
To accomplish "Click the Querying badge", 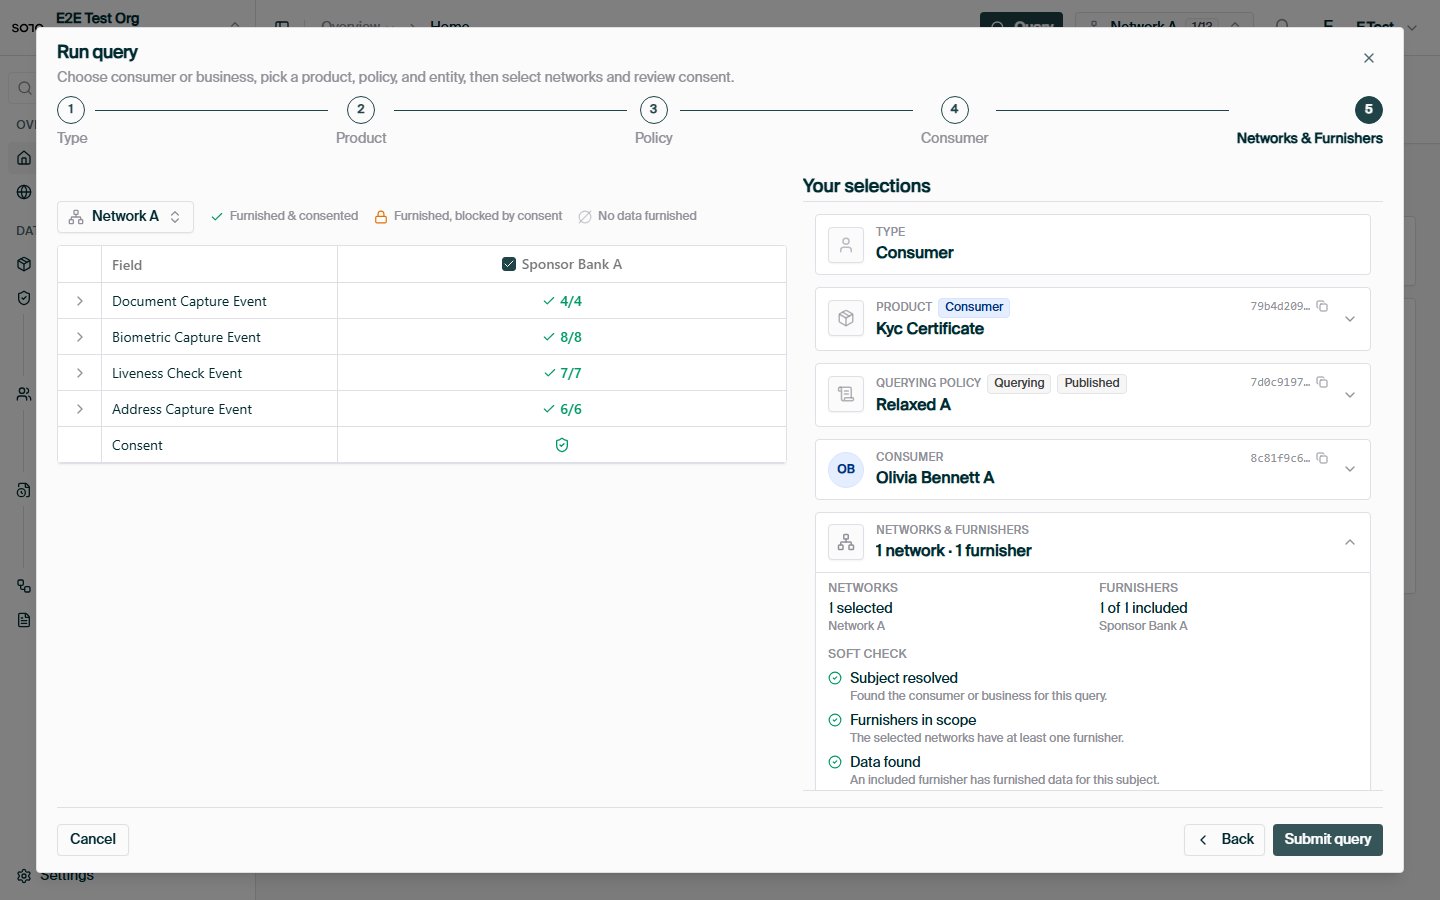I will [1019, 383].
